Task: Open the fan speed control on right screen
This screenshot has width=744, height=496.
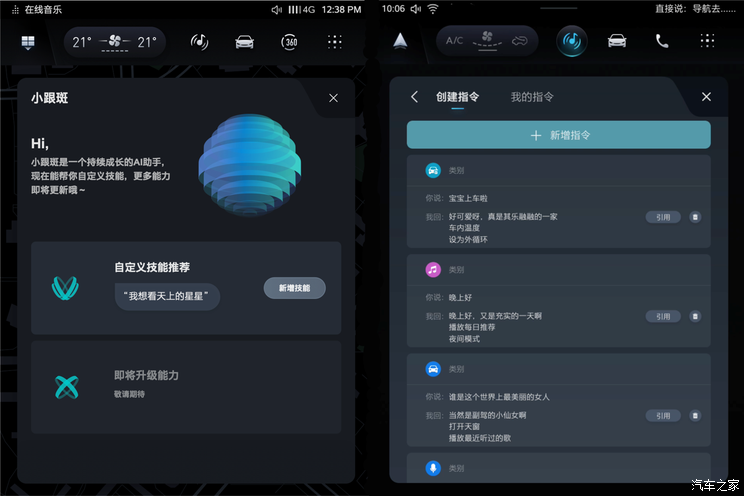Action: click(x=487, y=41)
